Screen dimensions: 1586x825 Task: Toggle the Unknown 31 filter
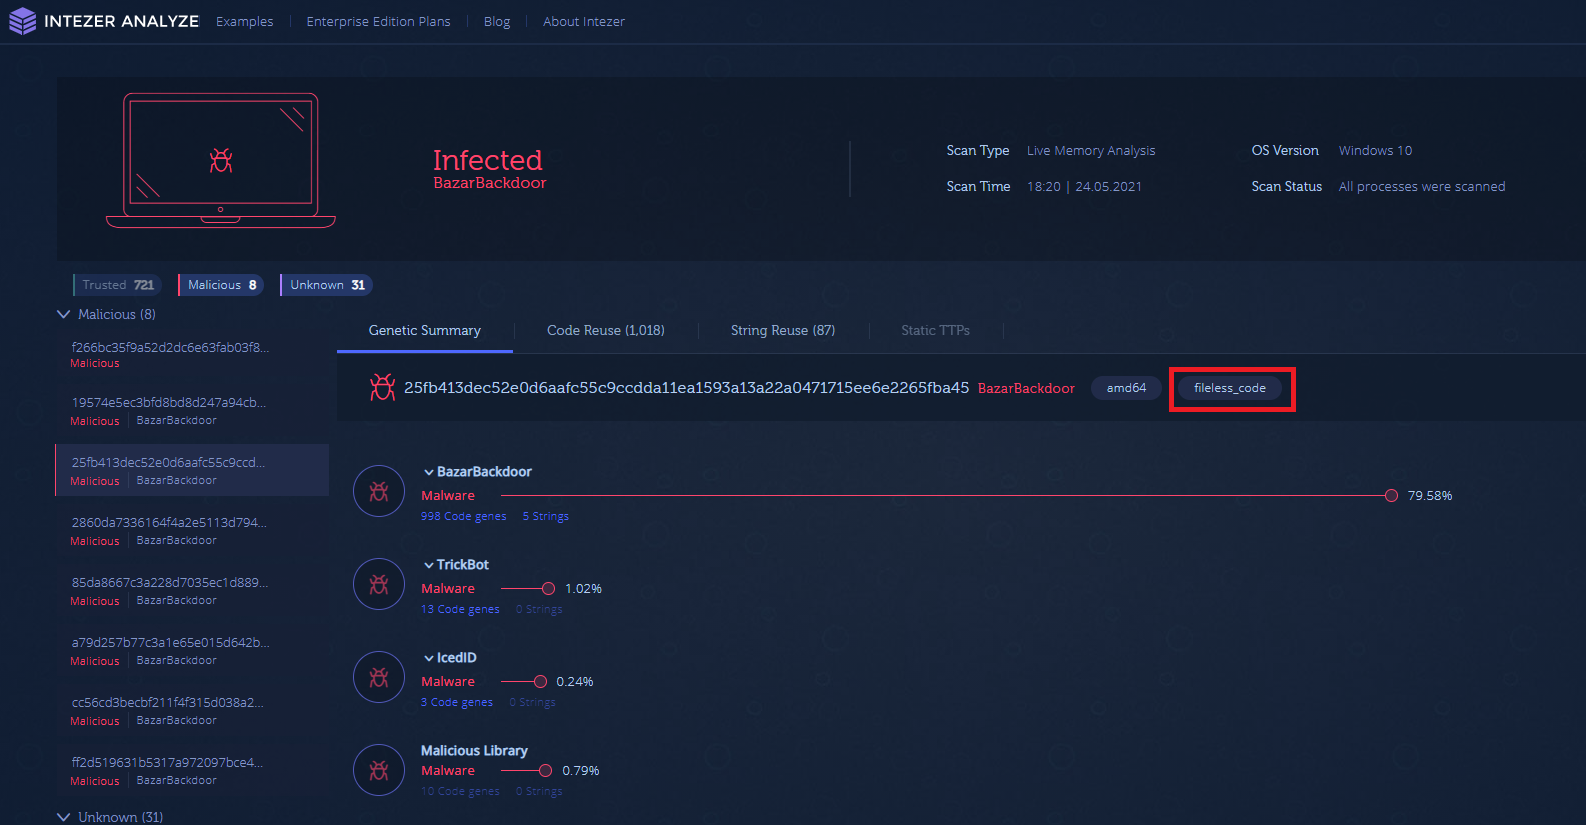[327, 285]
